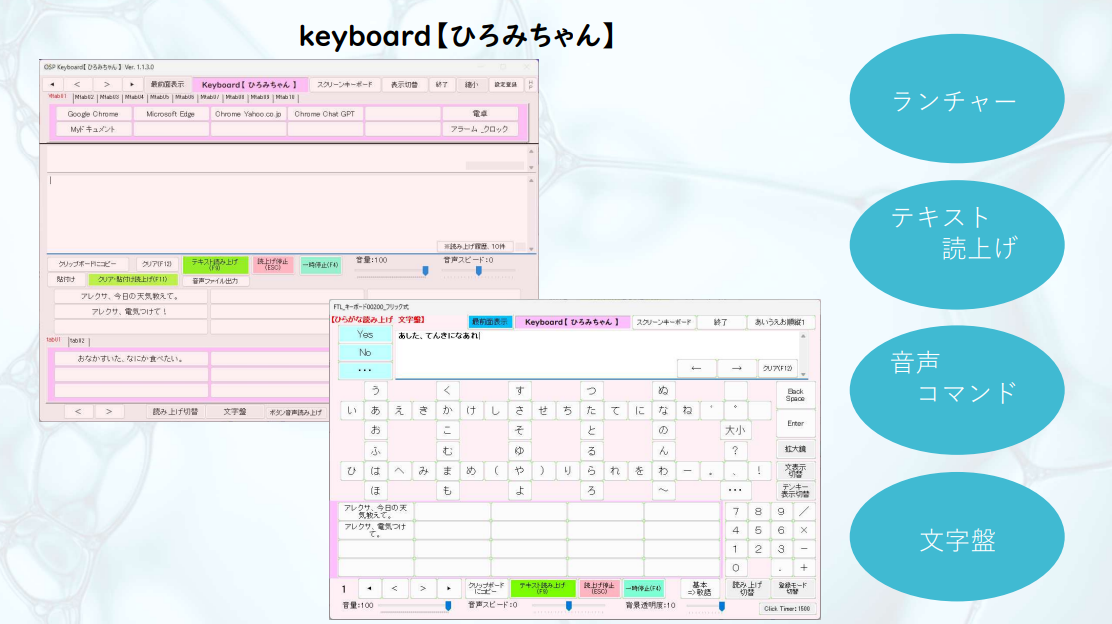Tap the ! key on the 文字盤
Screen dimensions: 1112x624
(759, 470)
